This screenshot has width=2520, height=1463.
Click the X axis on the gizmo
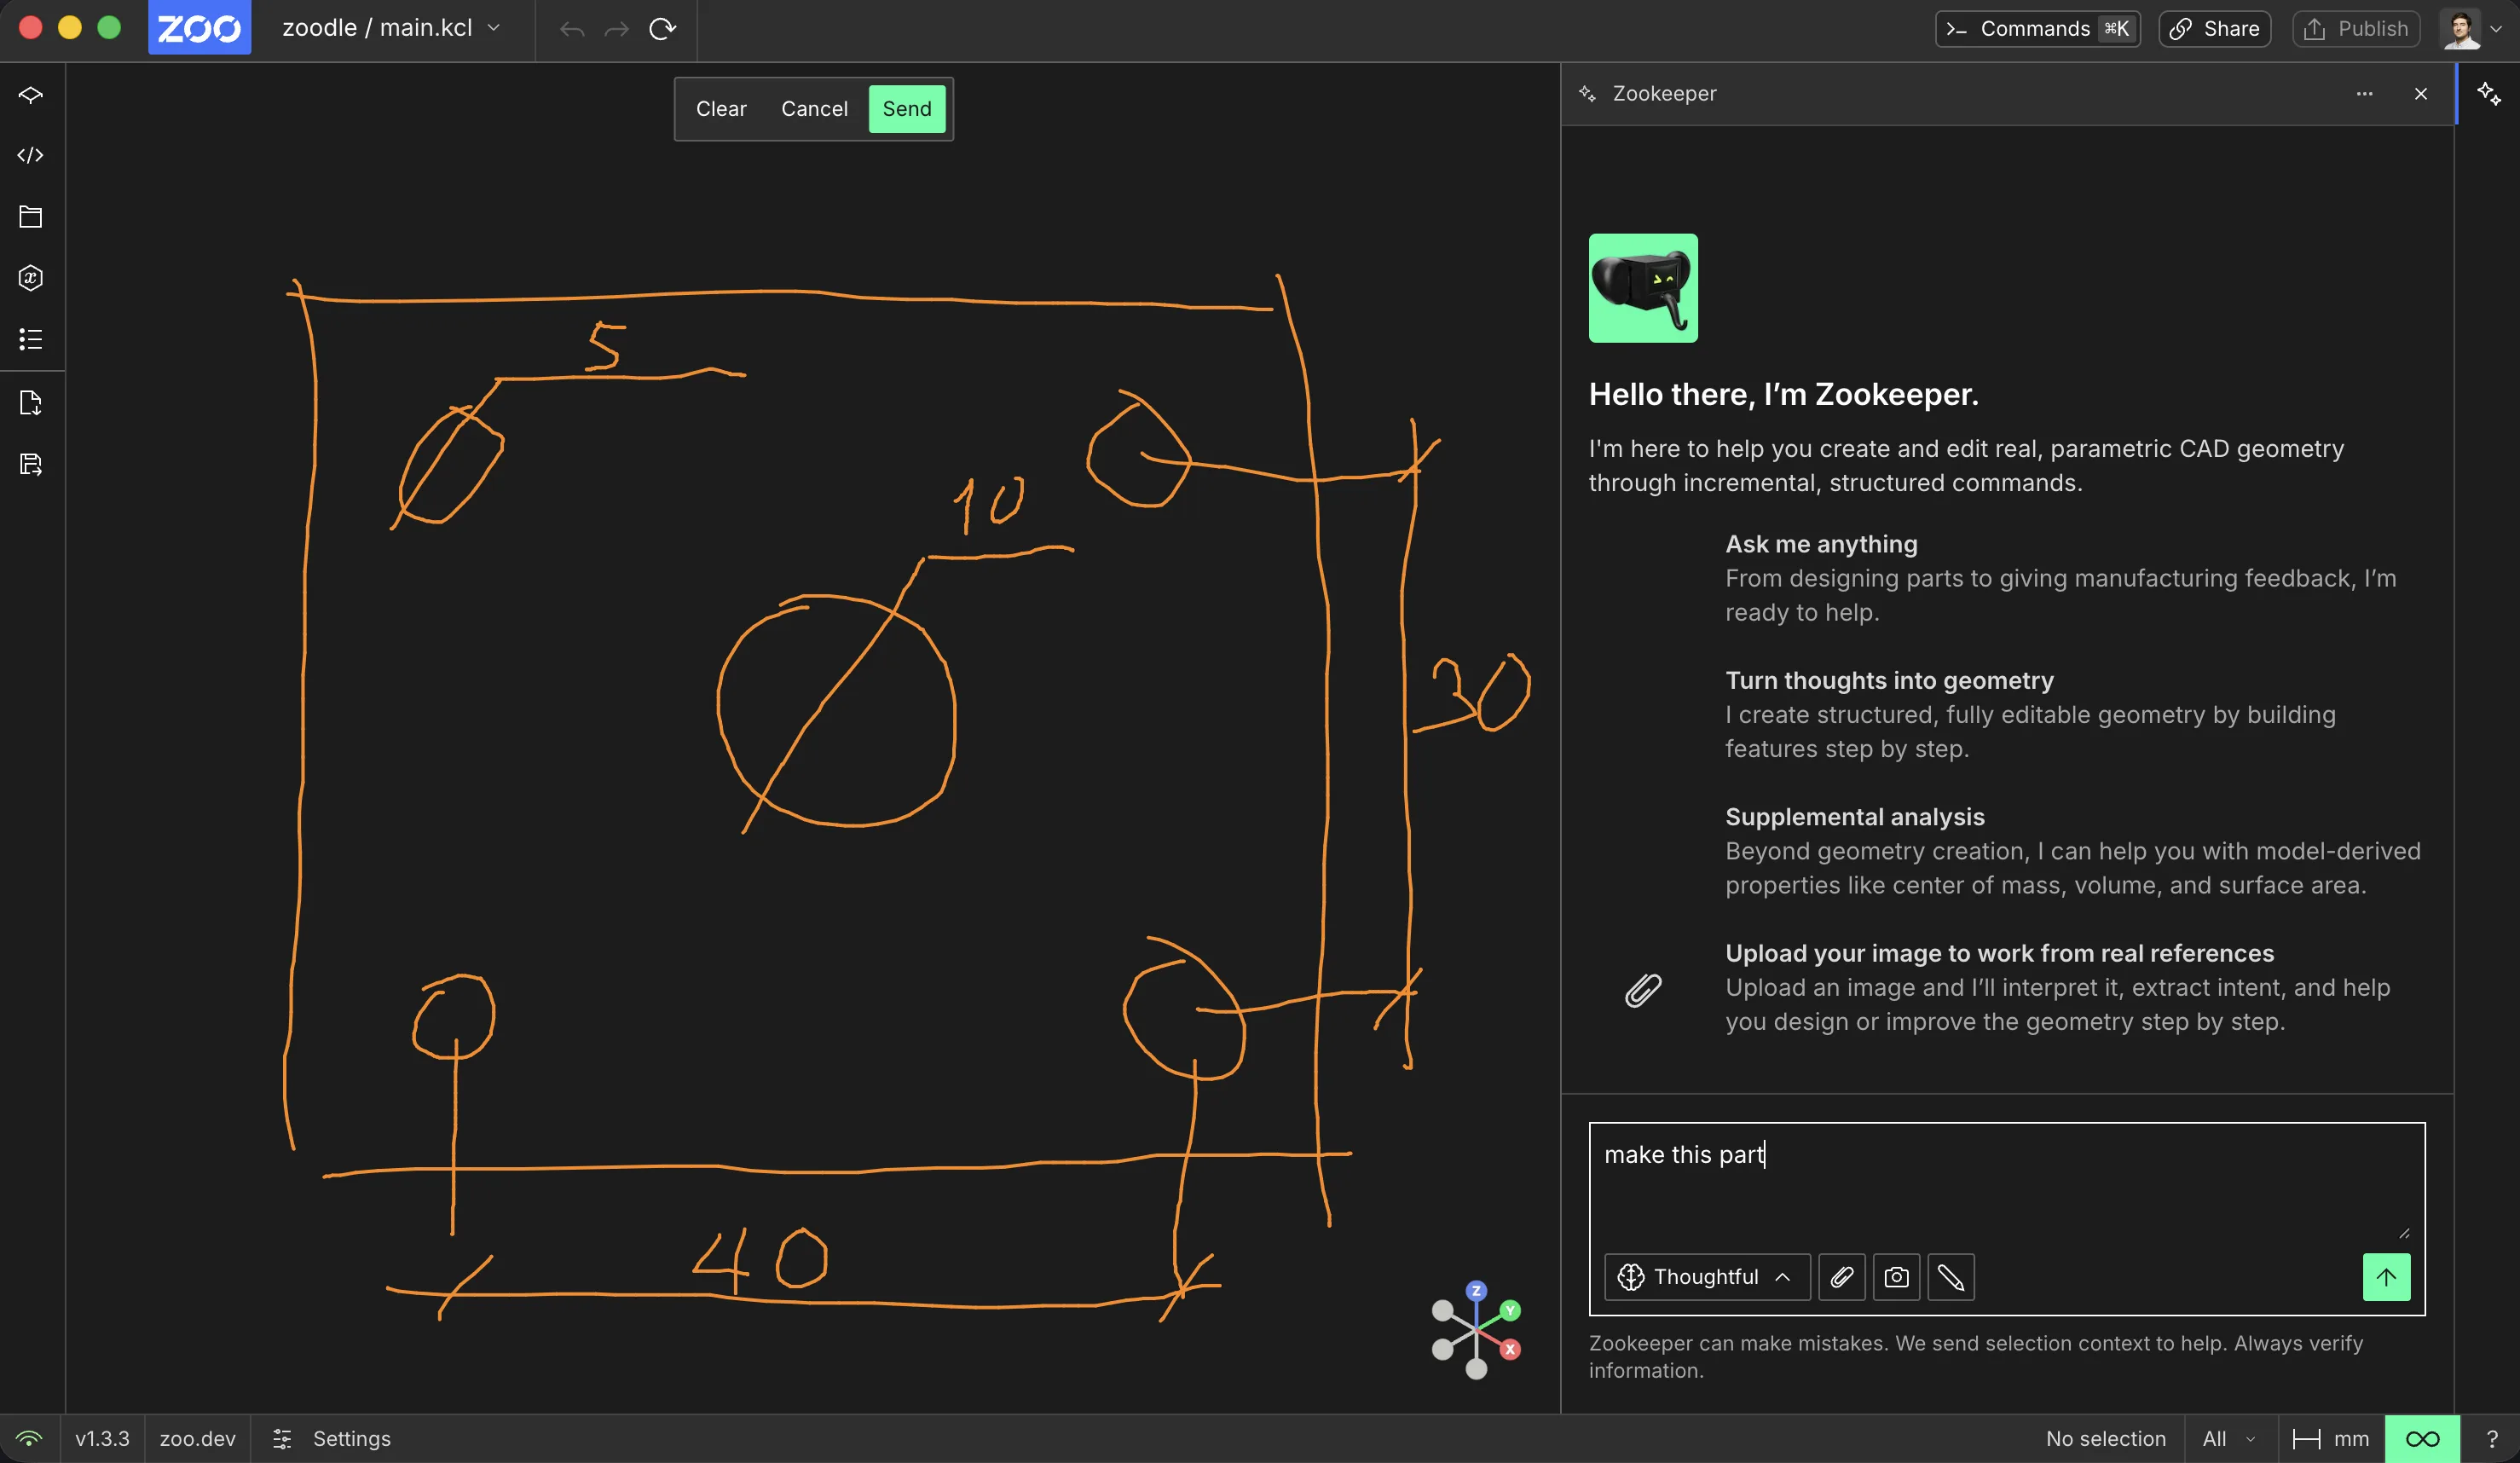pos(1510,1349)
